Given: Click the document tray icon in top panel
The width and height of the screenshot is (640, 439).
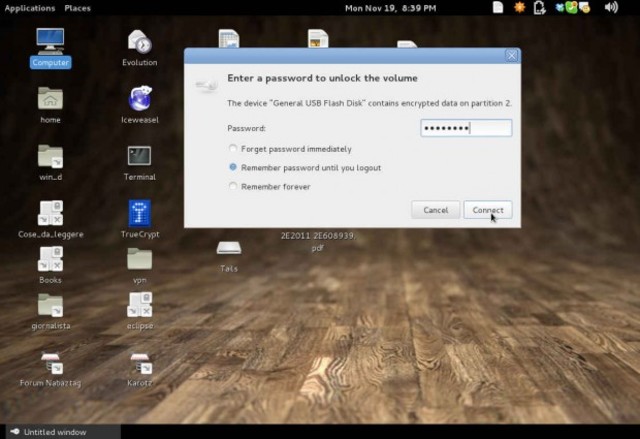Looking at the screenshot, I should click(498, 7).
